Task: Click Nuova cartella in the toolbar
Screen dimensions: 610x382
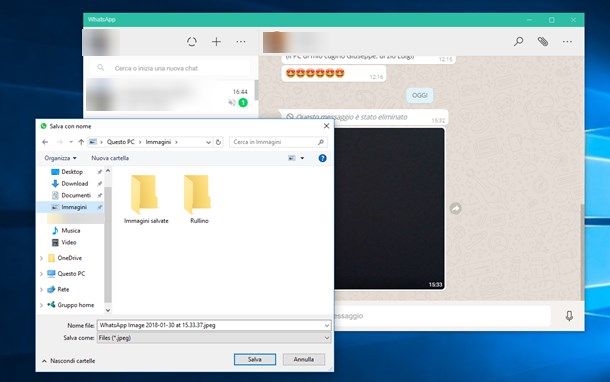Action: click(x=110, y=158)
